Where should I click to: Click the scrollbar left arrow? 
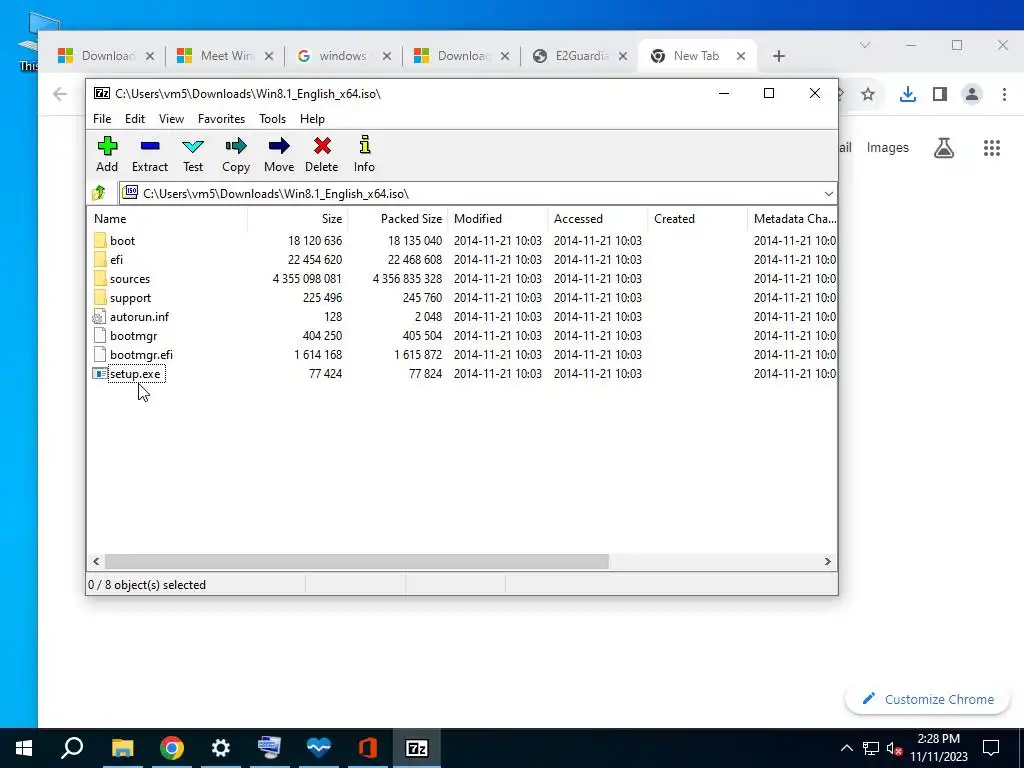coord(96,562)
